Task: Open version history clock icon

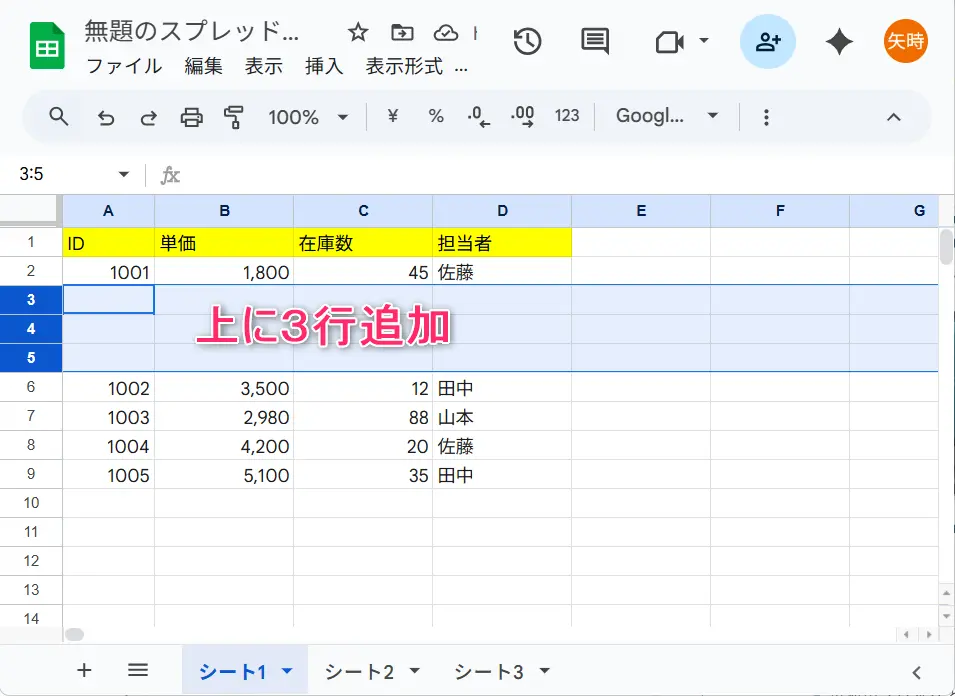Action: (x=527, y=41)
